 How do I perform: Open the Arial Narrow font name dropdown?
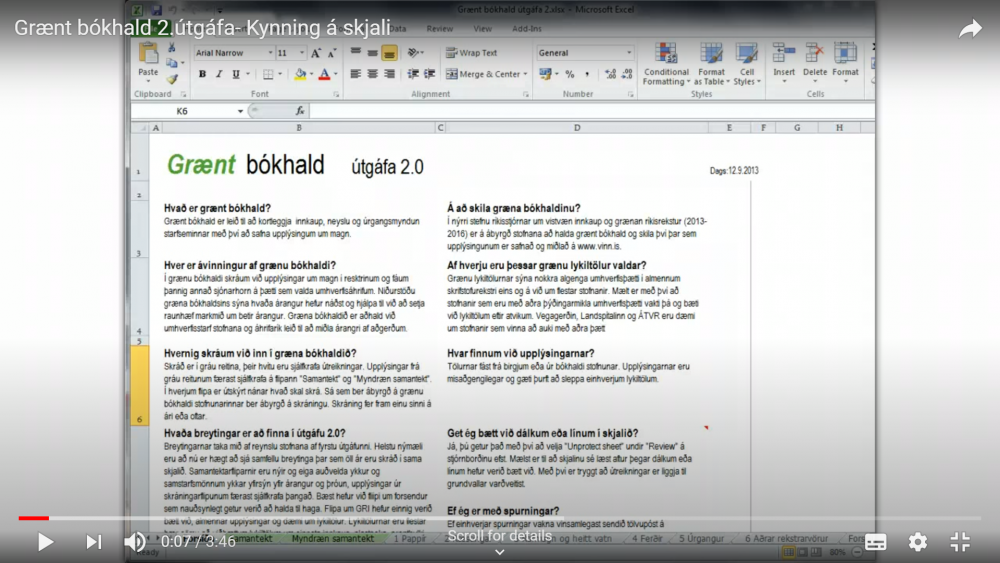point(232,53)
